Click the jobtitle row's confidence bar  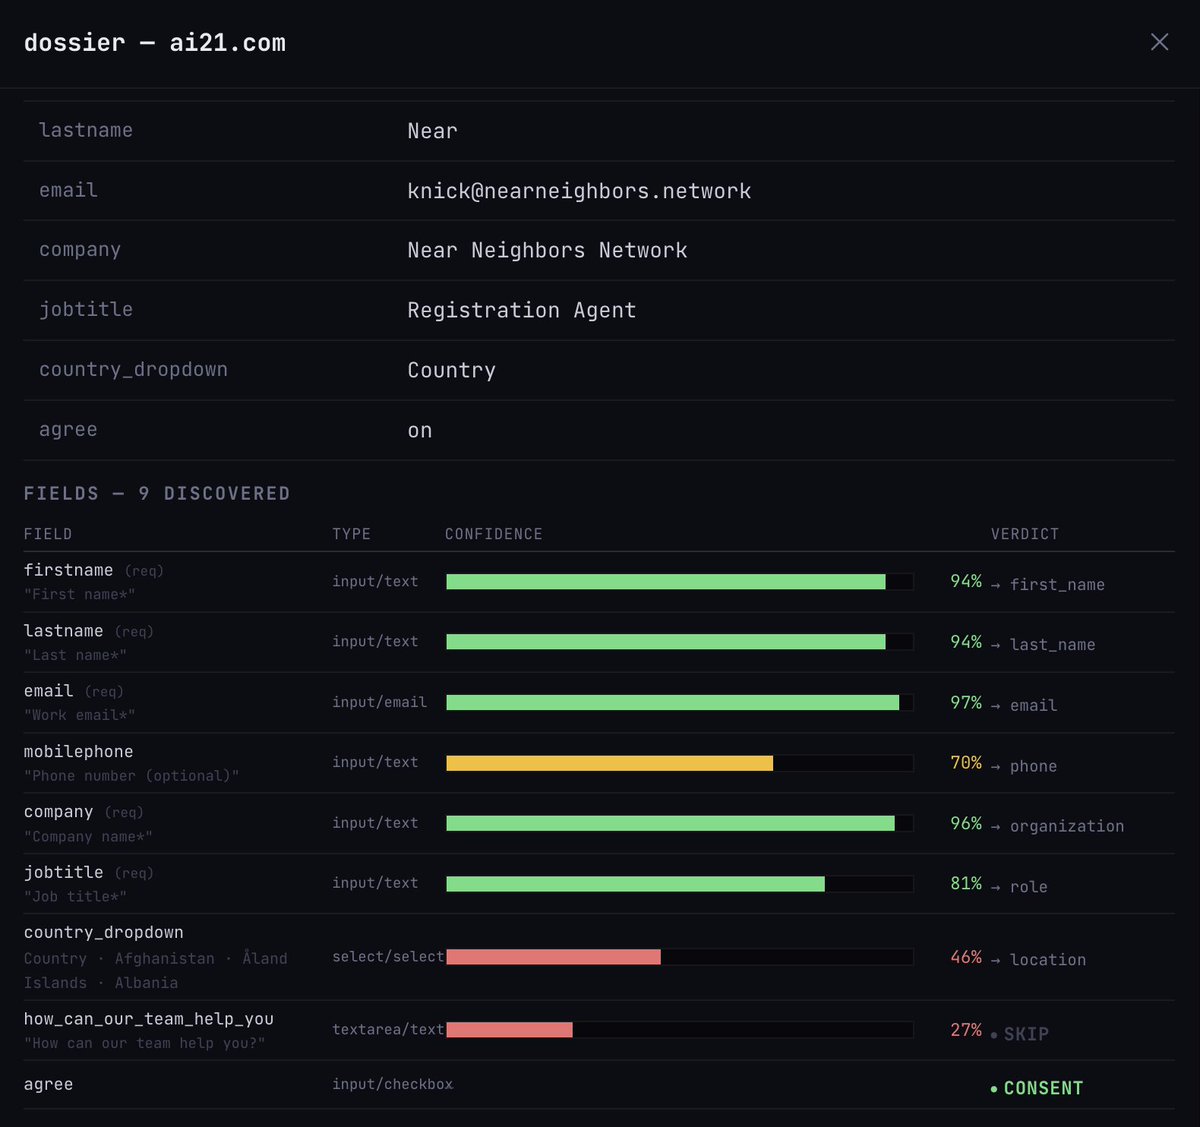click(680, 884)
